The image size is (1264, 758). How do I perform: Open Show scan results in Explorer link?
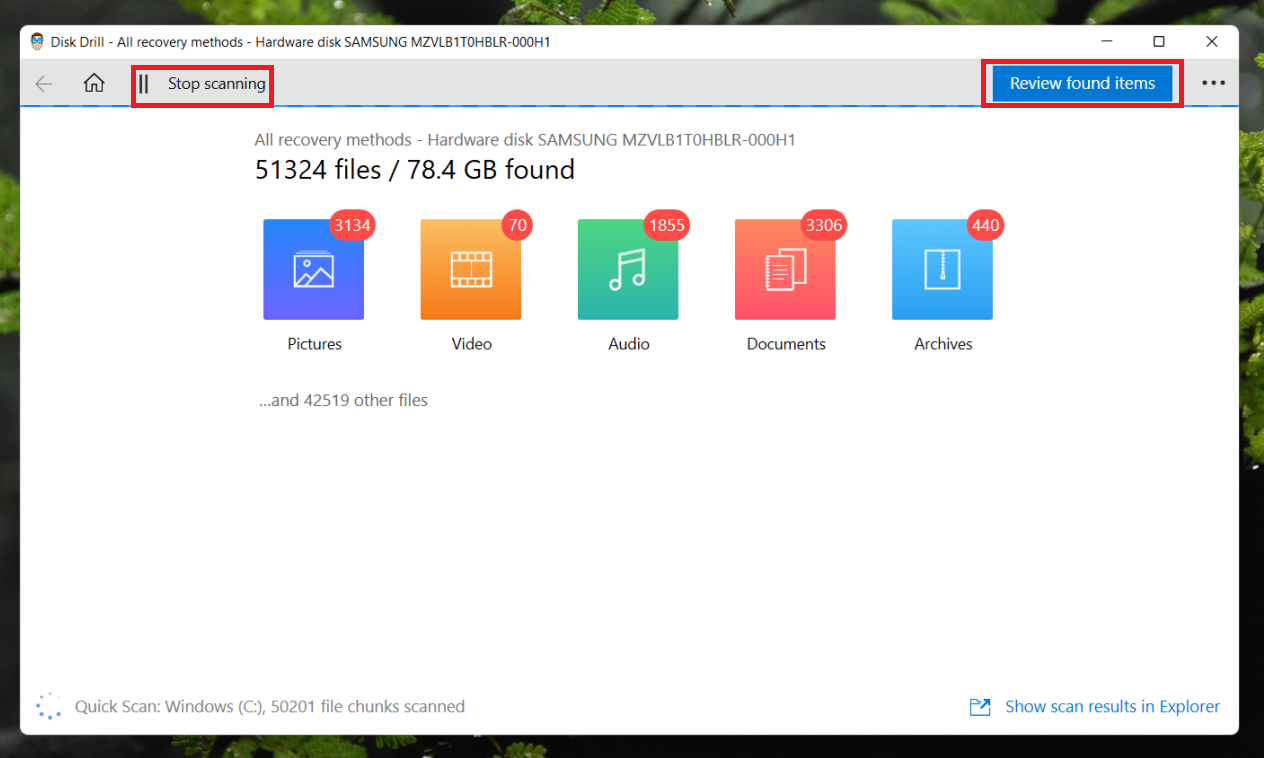[x=1112, y=707]
